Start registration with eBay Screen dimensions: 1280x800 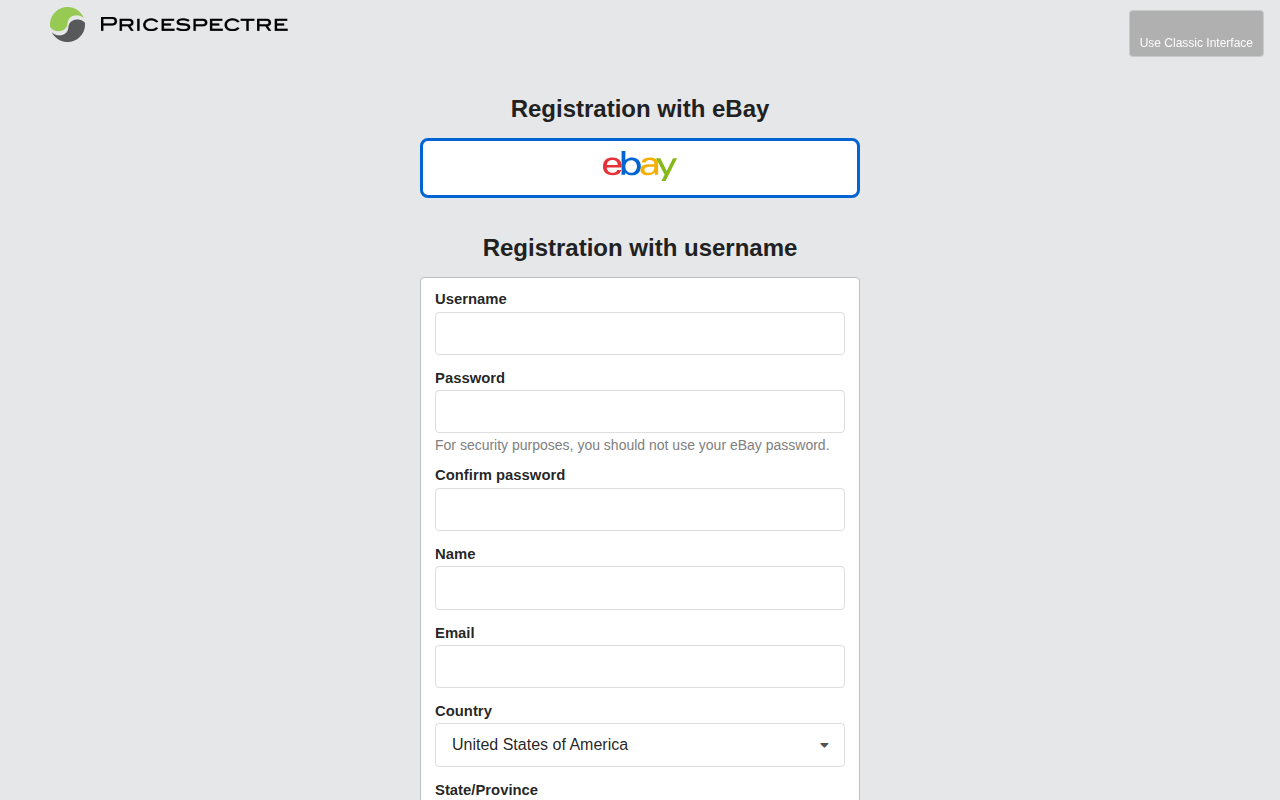pos(639,167)
